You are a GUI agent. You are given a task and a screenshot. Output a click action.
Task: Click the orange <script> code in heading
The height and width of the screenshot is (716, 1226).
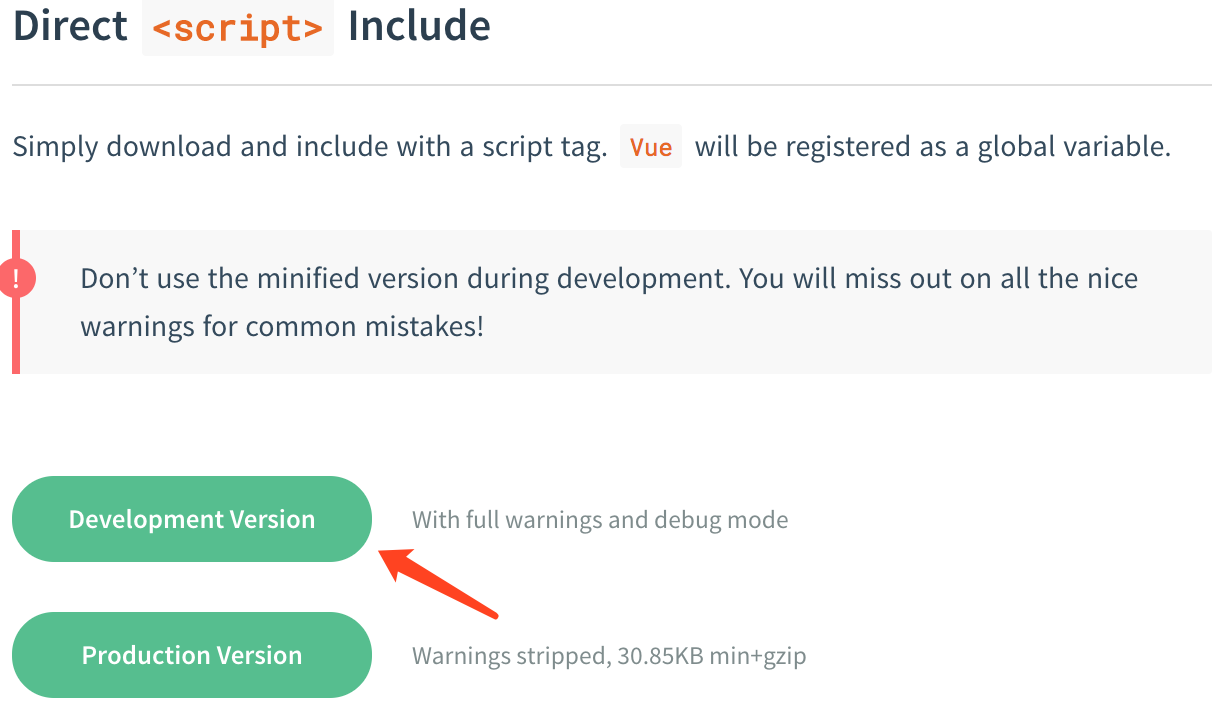238,26
